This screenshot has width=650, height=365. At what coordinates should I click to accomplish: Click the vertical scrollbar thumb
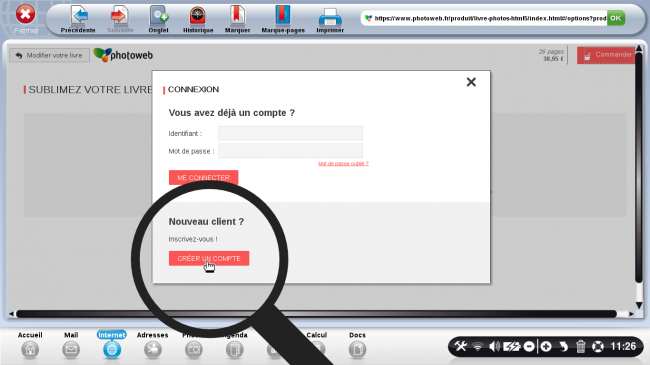639,168
